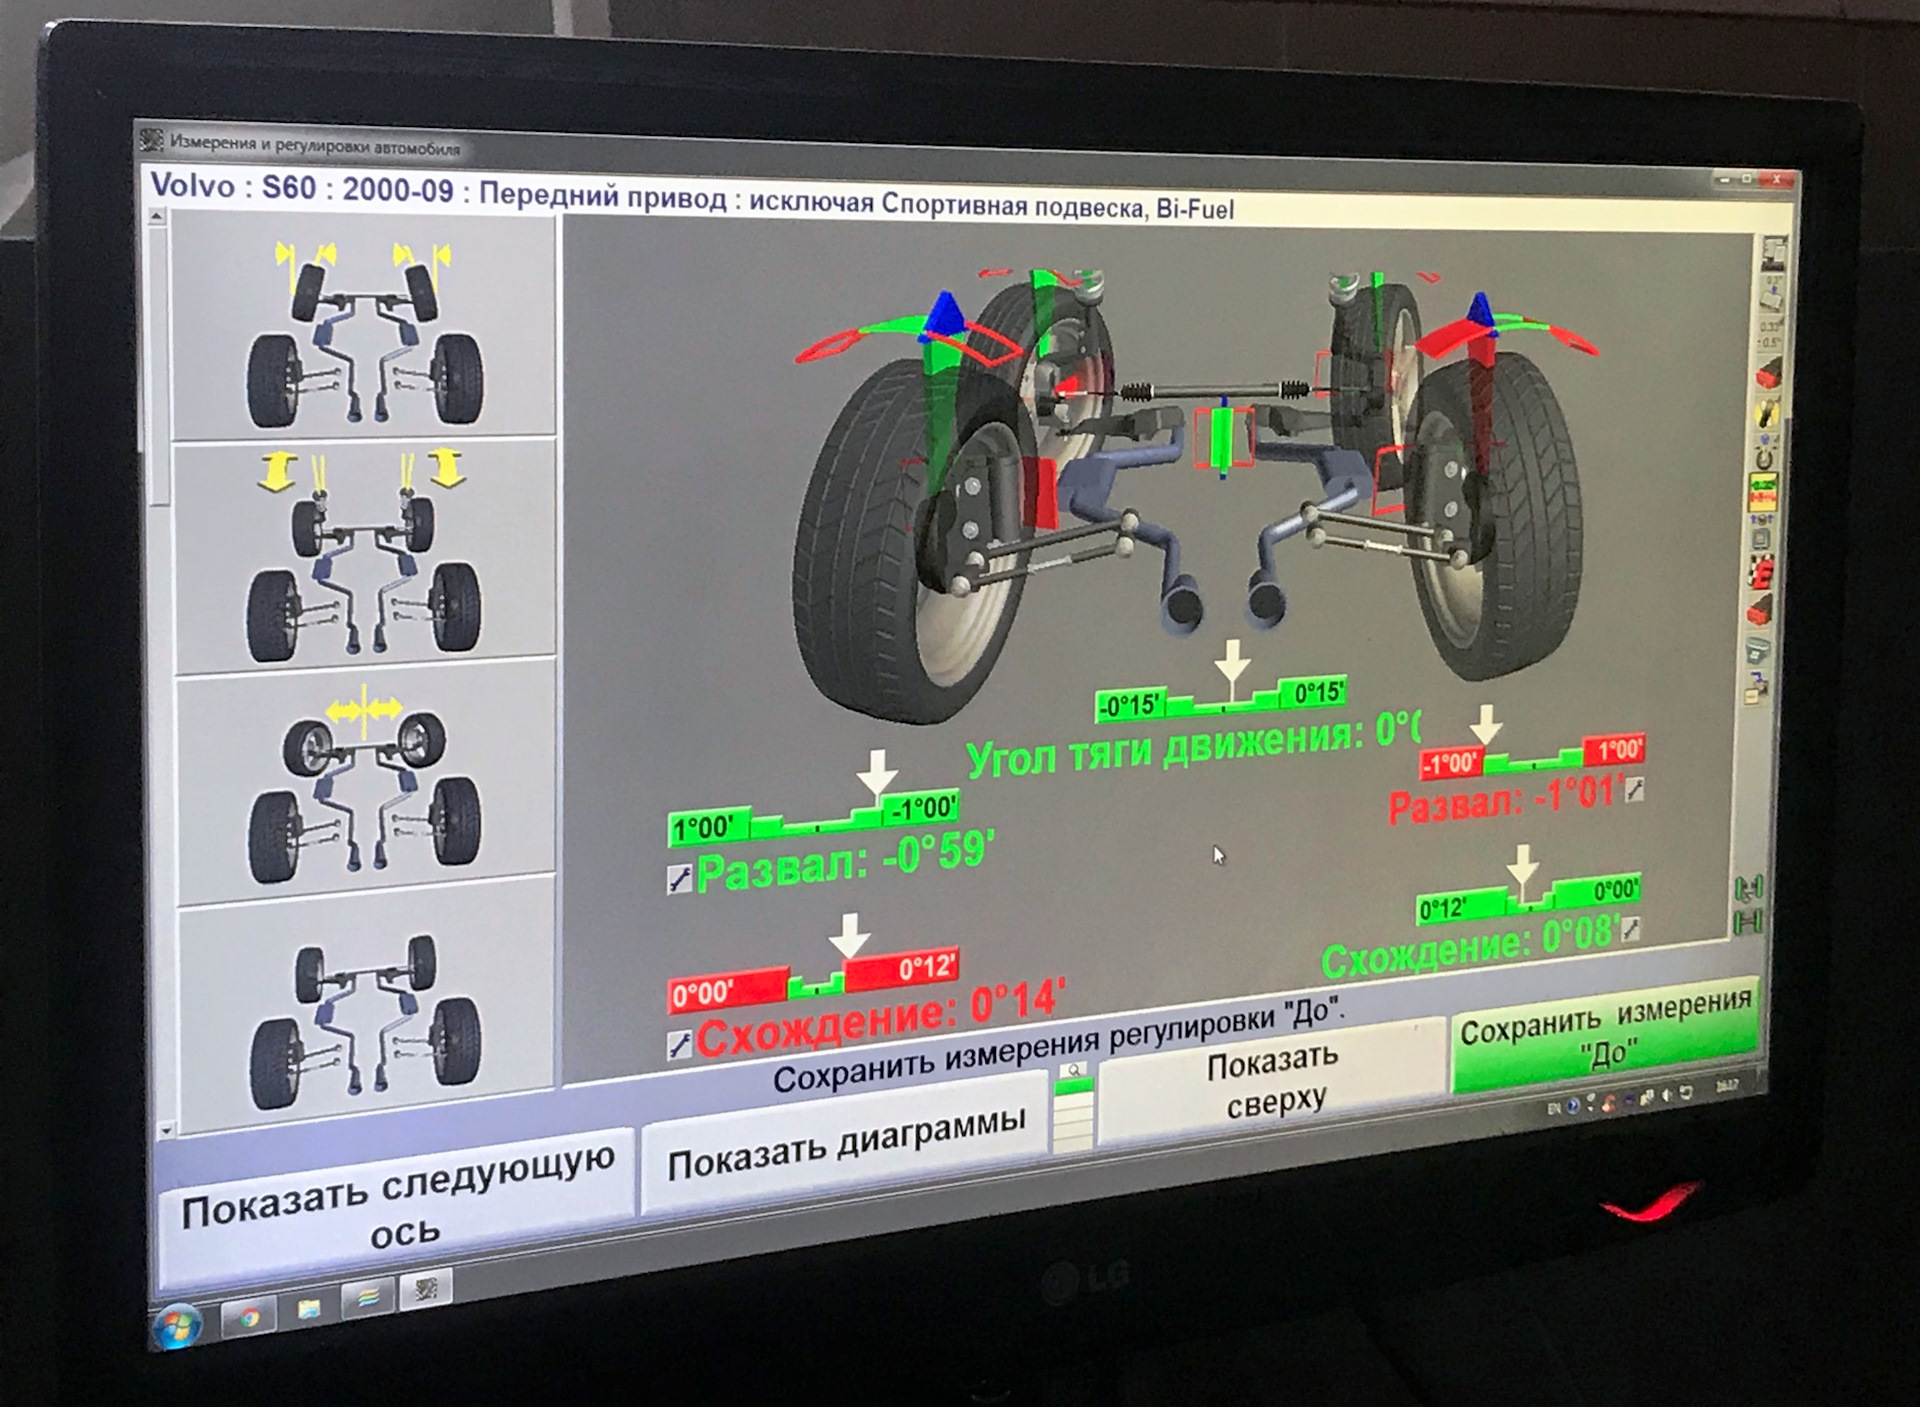1920x1407 pixels.
Task: Toggle wrench icon beside right Схождение 0°08'
Action: (x=1630, y=929)
